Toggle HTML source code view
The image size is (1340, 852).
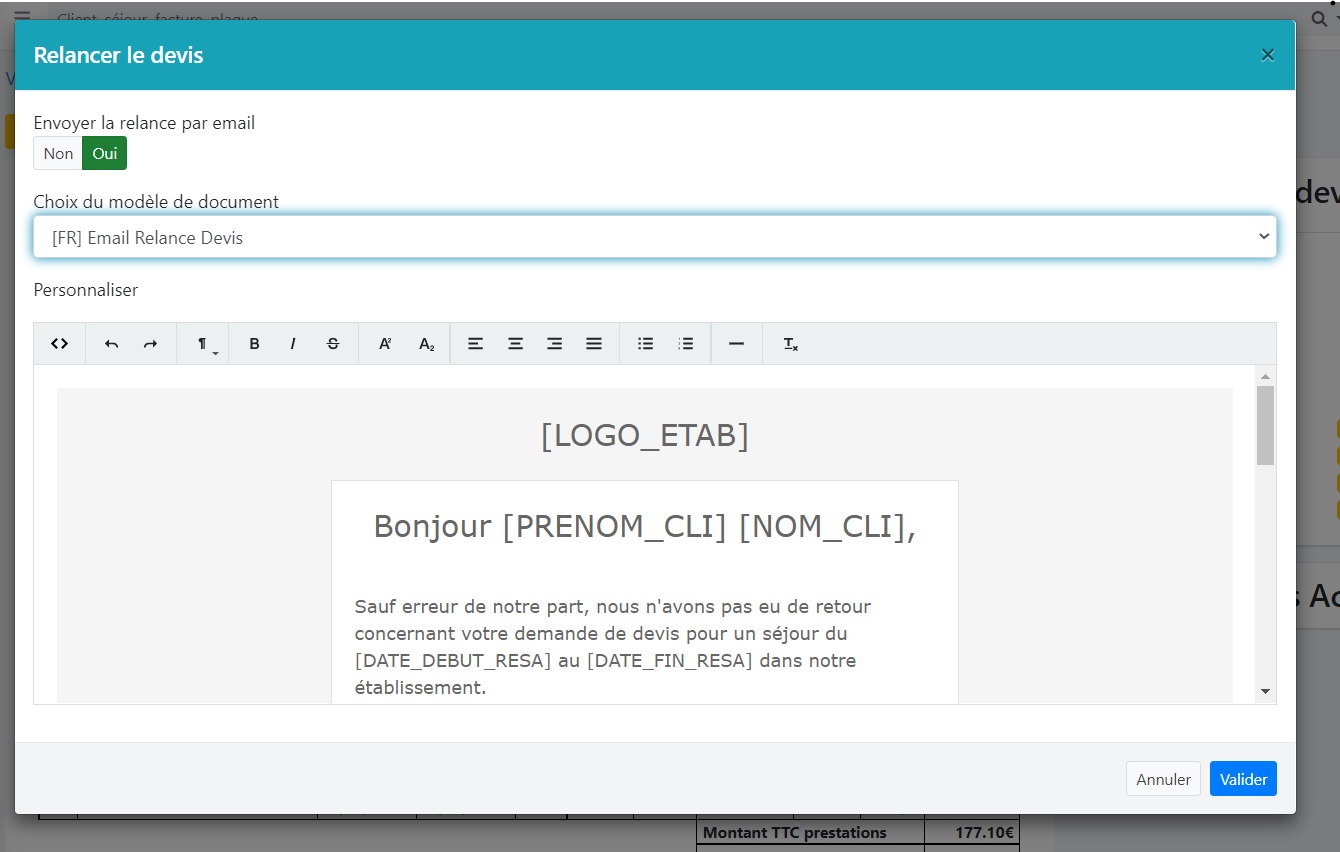coord(60,344)
